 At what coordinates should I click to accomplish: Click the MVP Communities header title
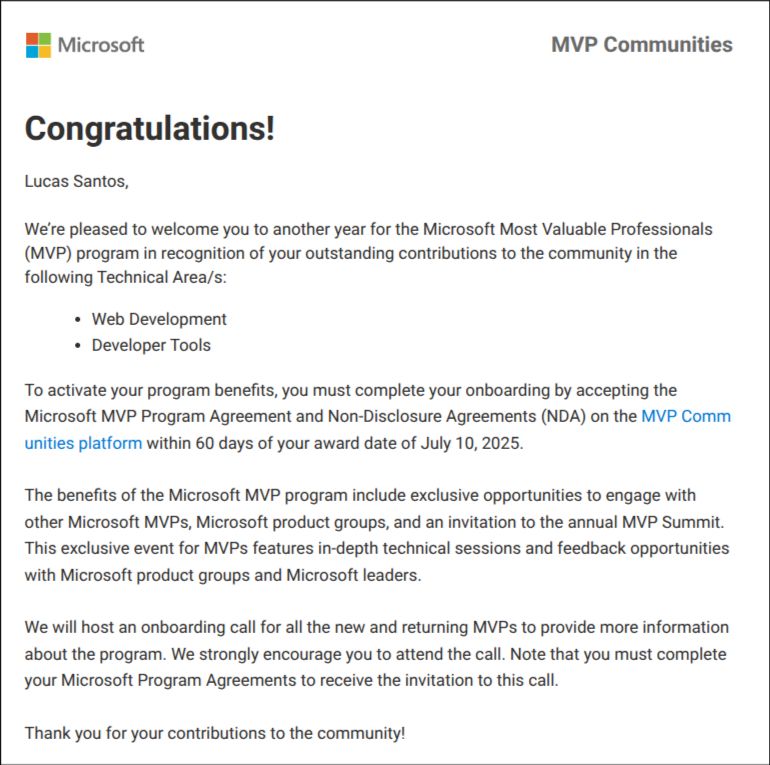pos(642,45)
